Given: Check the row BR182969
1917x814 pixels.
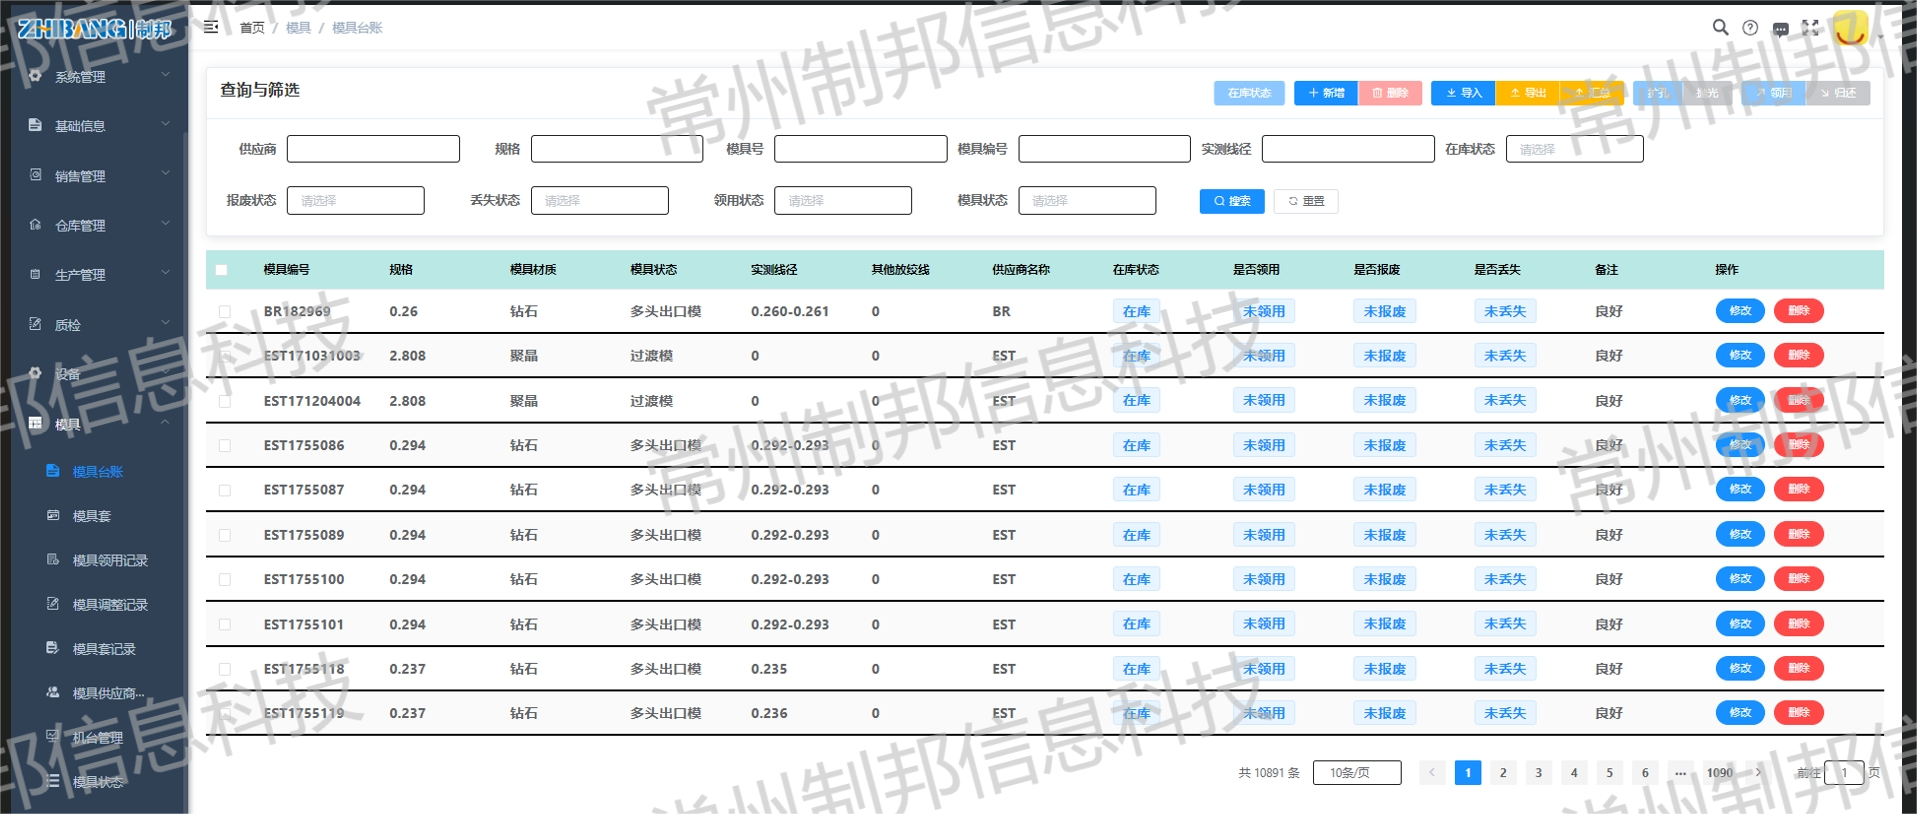Looking at the screenshot, I should [x=225, y=312].
